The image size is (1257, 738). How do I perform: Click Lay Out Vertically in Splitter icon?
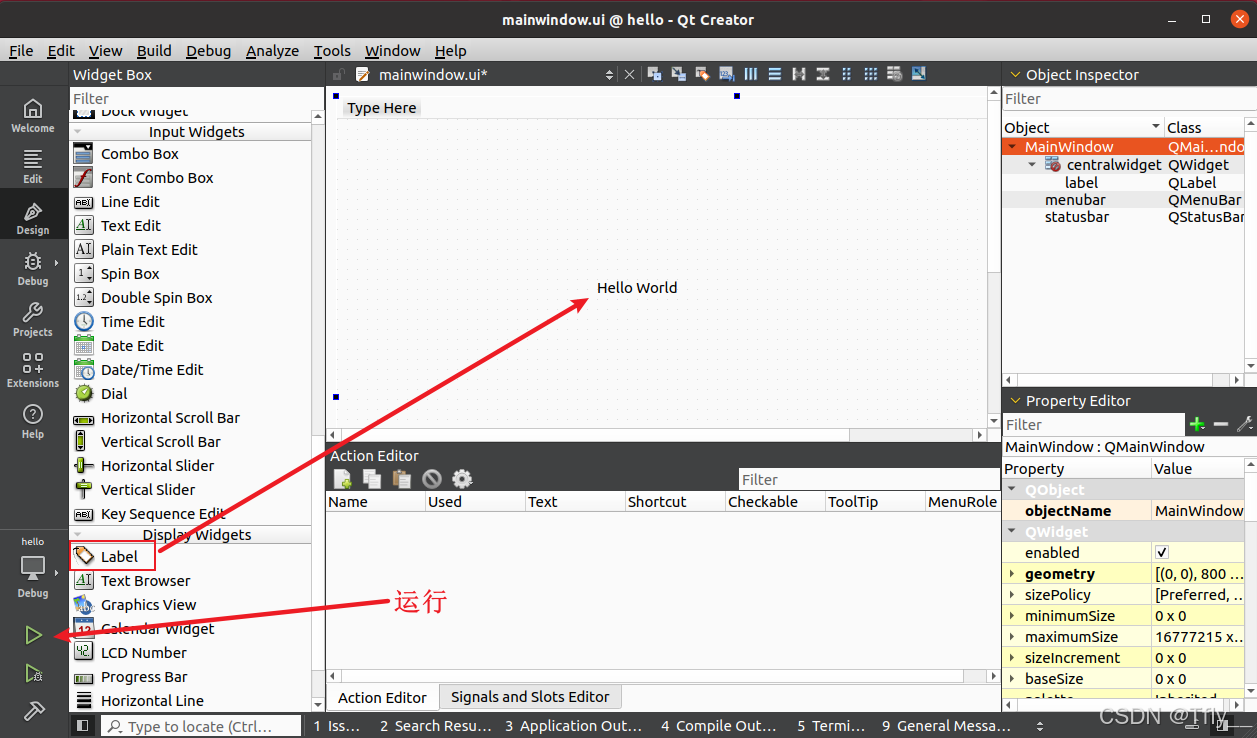tap(823, 74)
